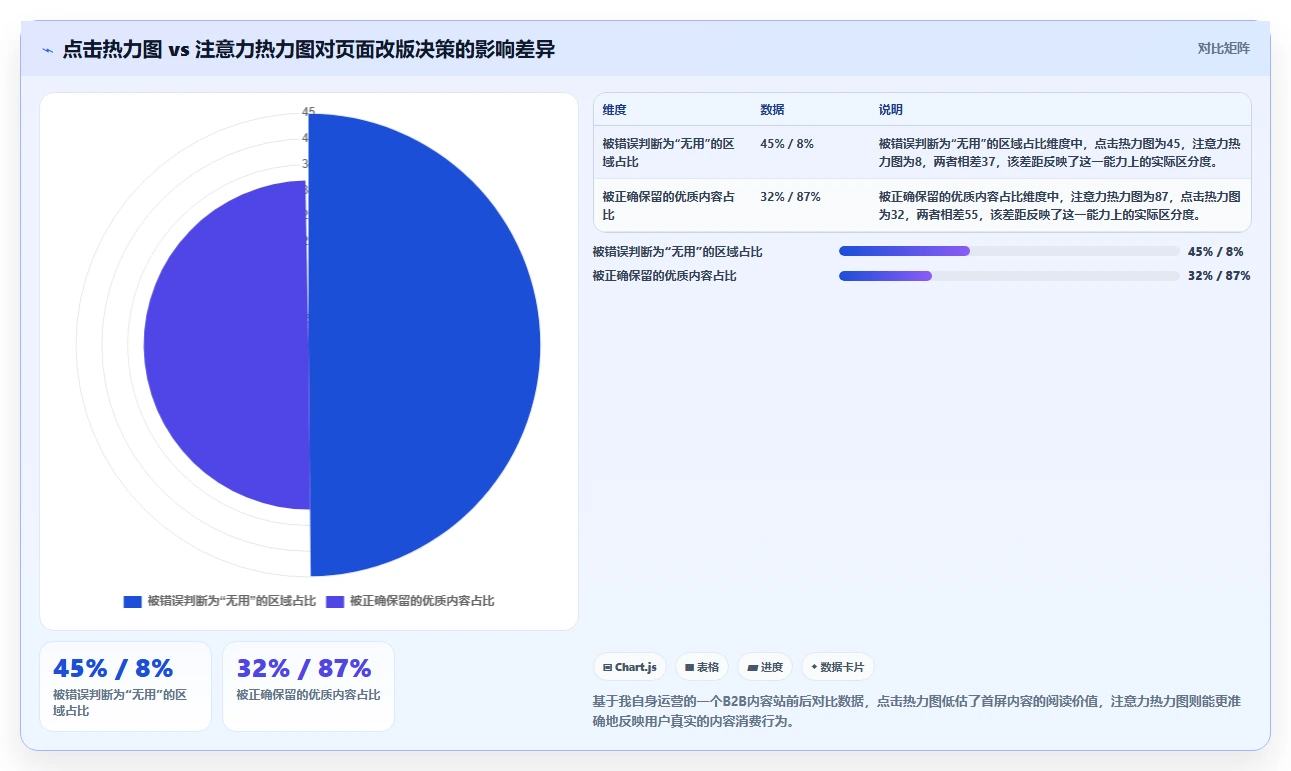Click the lightning icon beside the title
The height and width of the screenshot is (771, 1291).
[x=47, y=50]
